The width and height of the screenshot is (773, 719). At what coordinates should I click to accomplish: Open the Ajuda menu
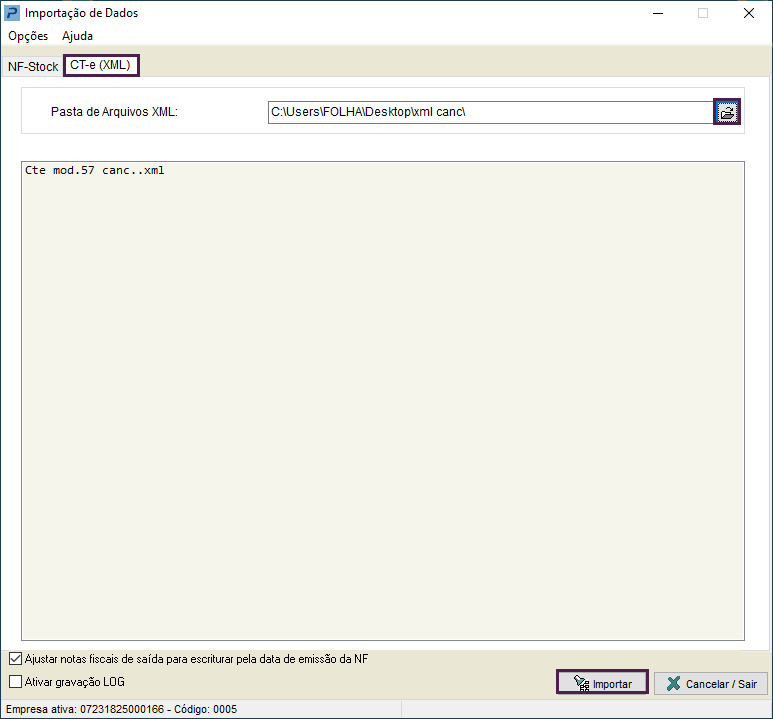pyautogui.click(x=77, y=36)
